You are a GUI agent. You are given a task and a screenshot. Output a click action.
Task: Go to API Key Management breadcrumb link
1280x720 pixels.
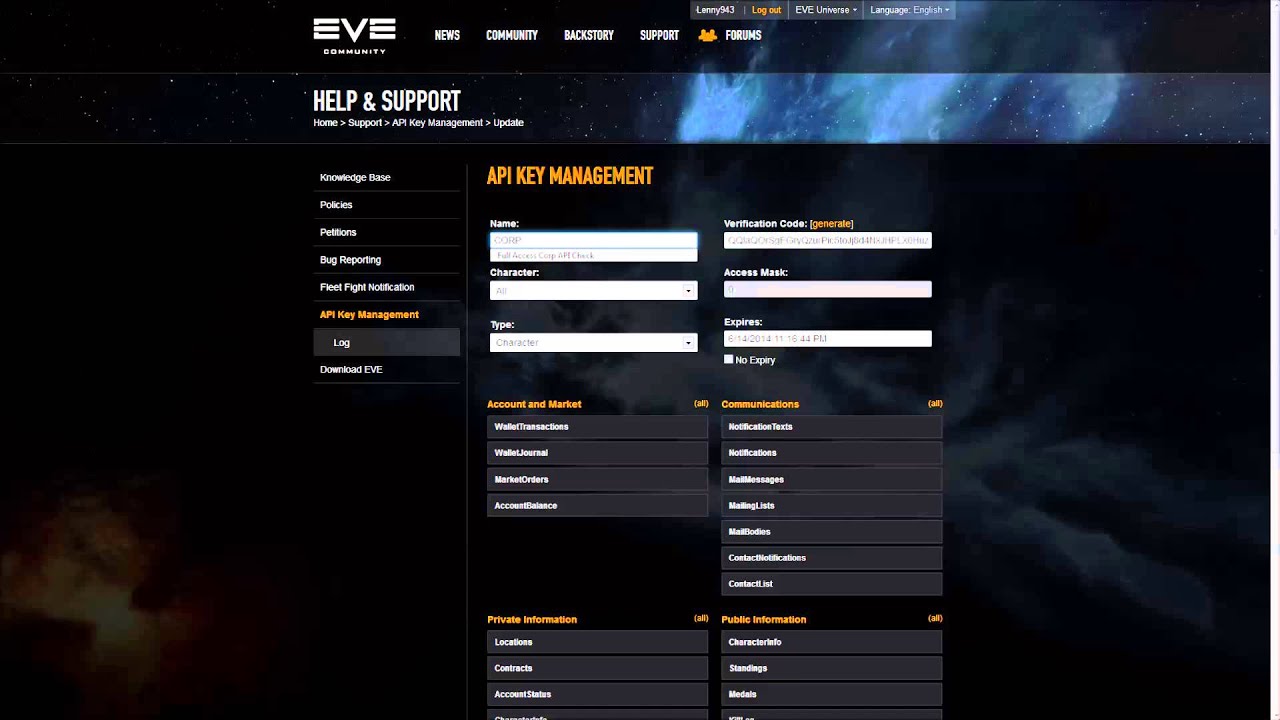click(x=437, y=123)
